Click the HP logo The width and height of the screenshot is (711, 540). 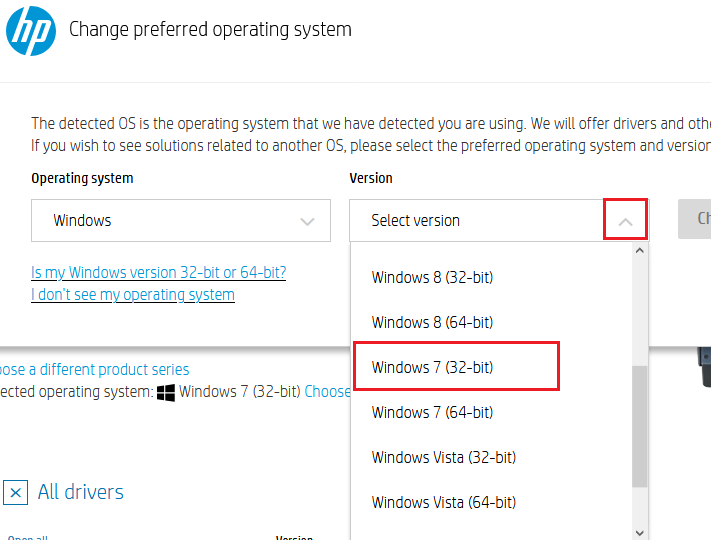point(31,30)
